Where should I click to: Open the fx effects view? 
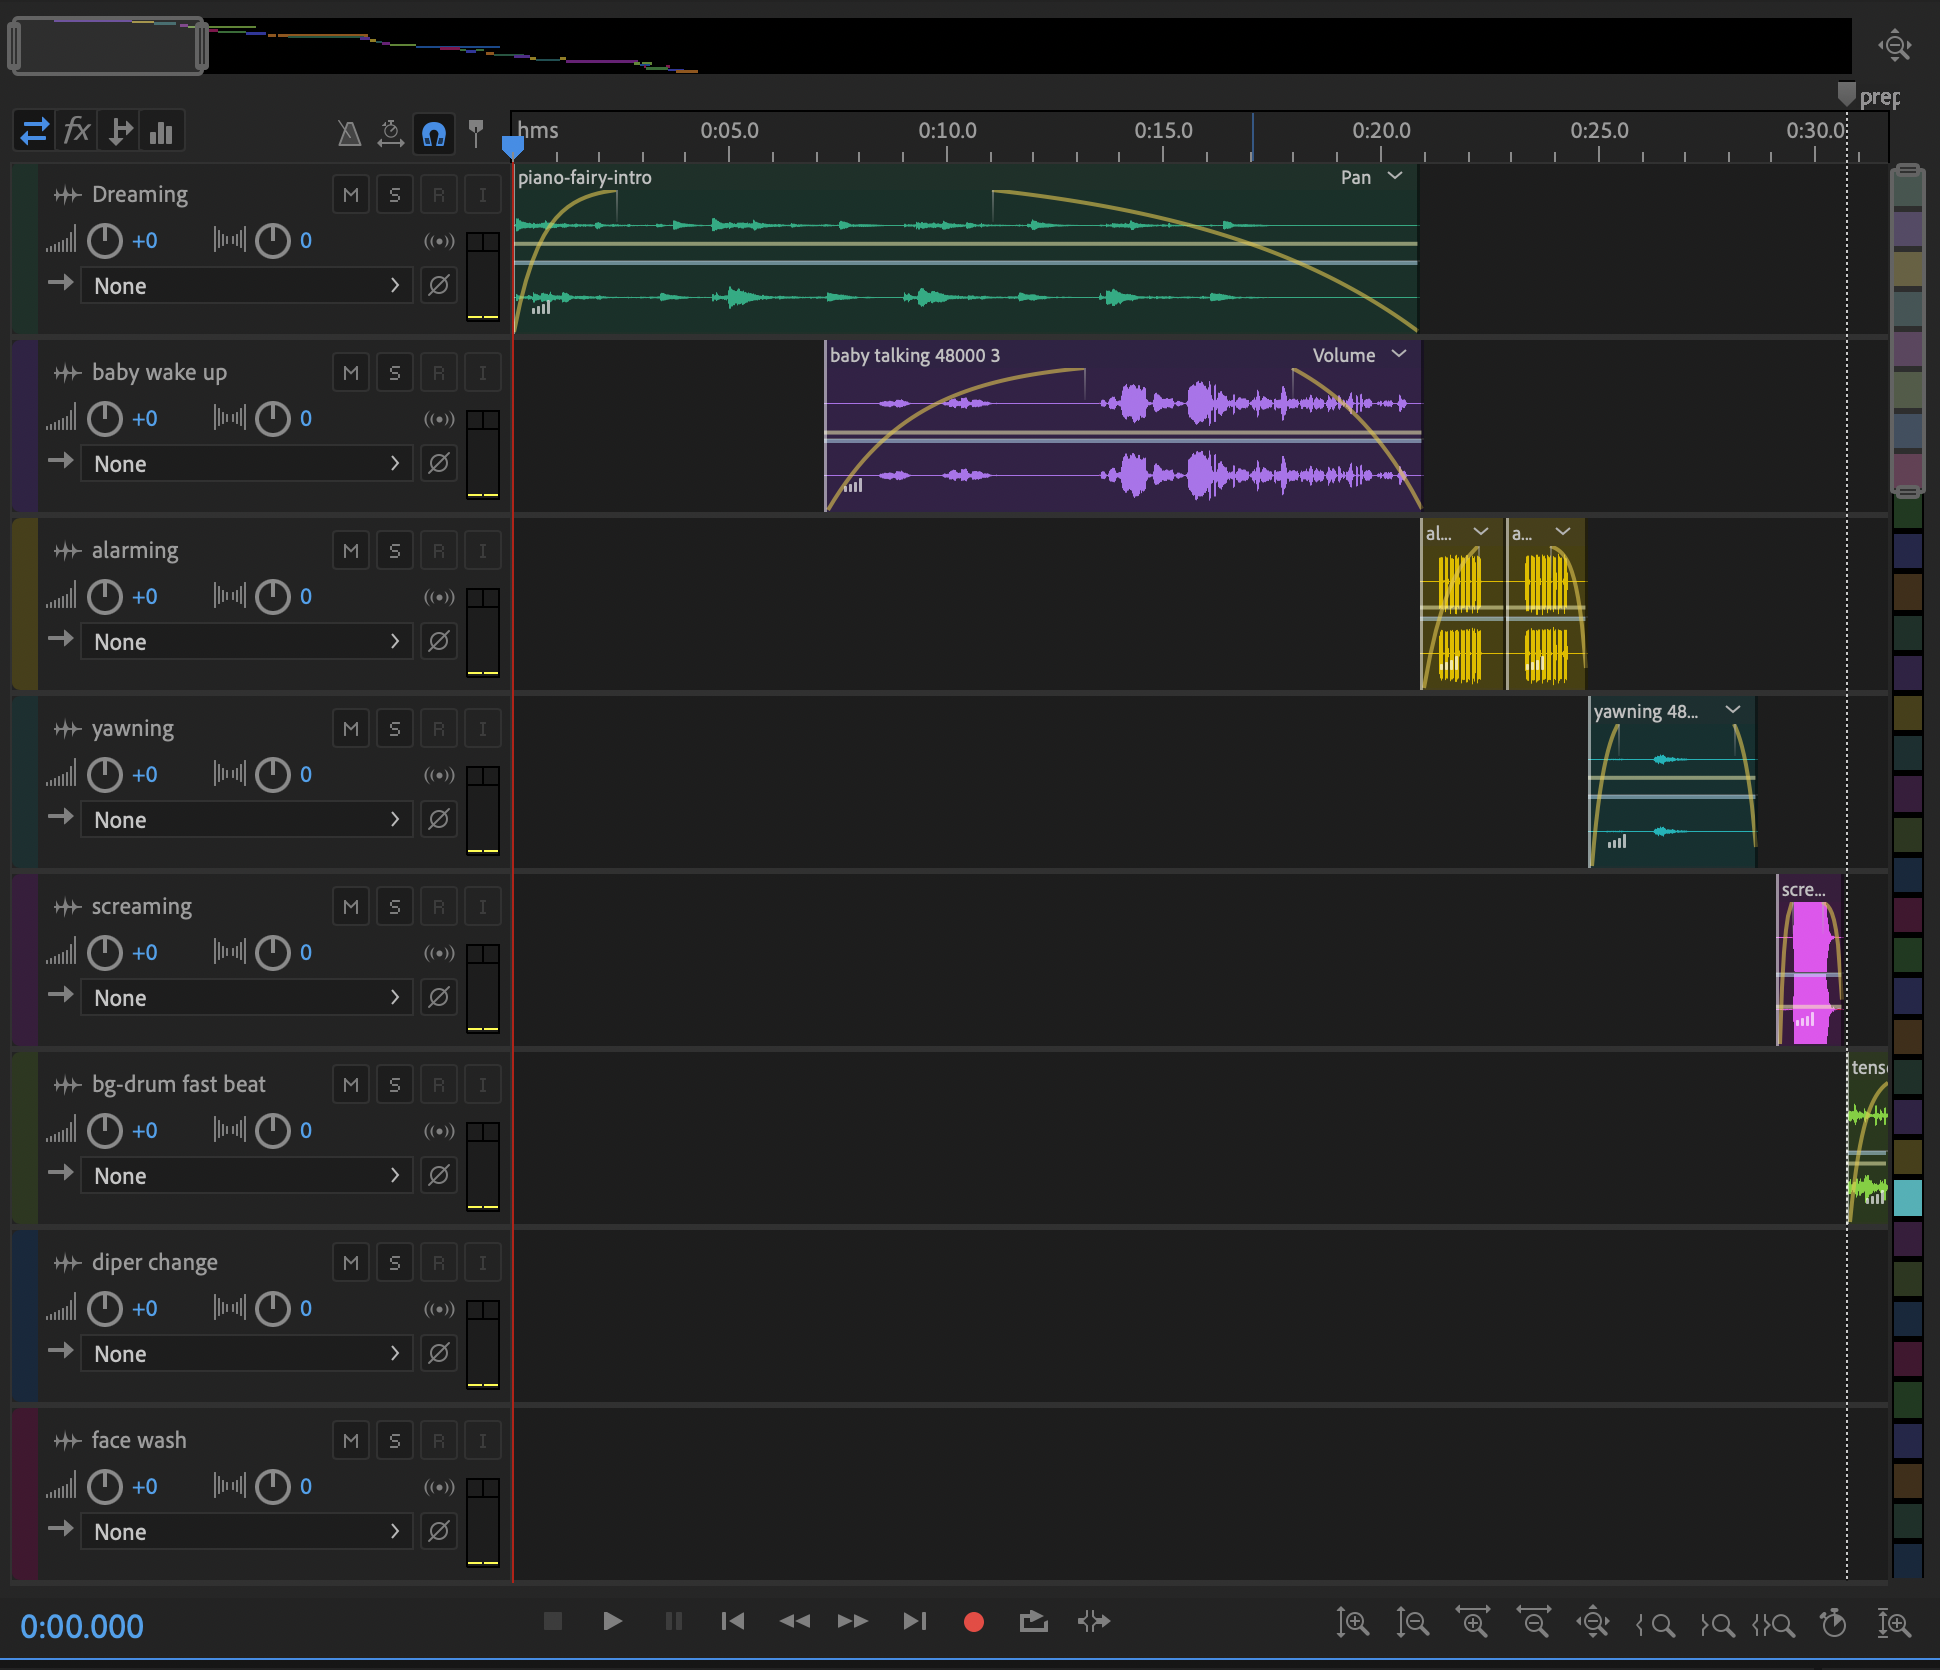click(77, 131)
